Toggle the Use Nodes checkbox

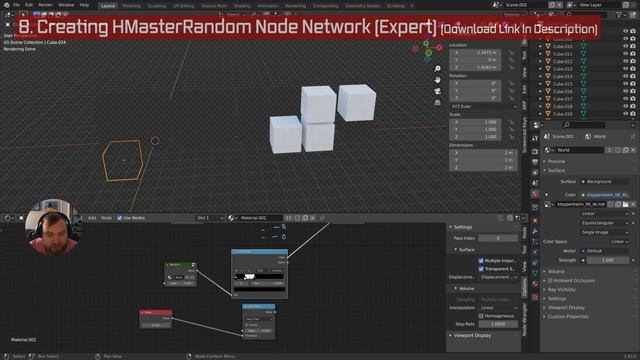tap(120, 218)
